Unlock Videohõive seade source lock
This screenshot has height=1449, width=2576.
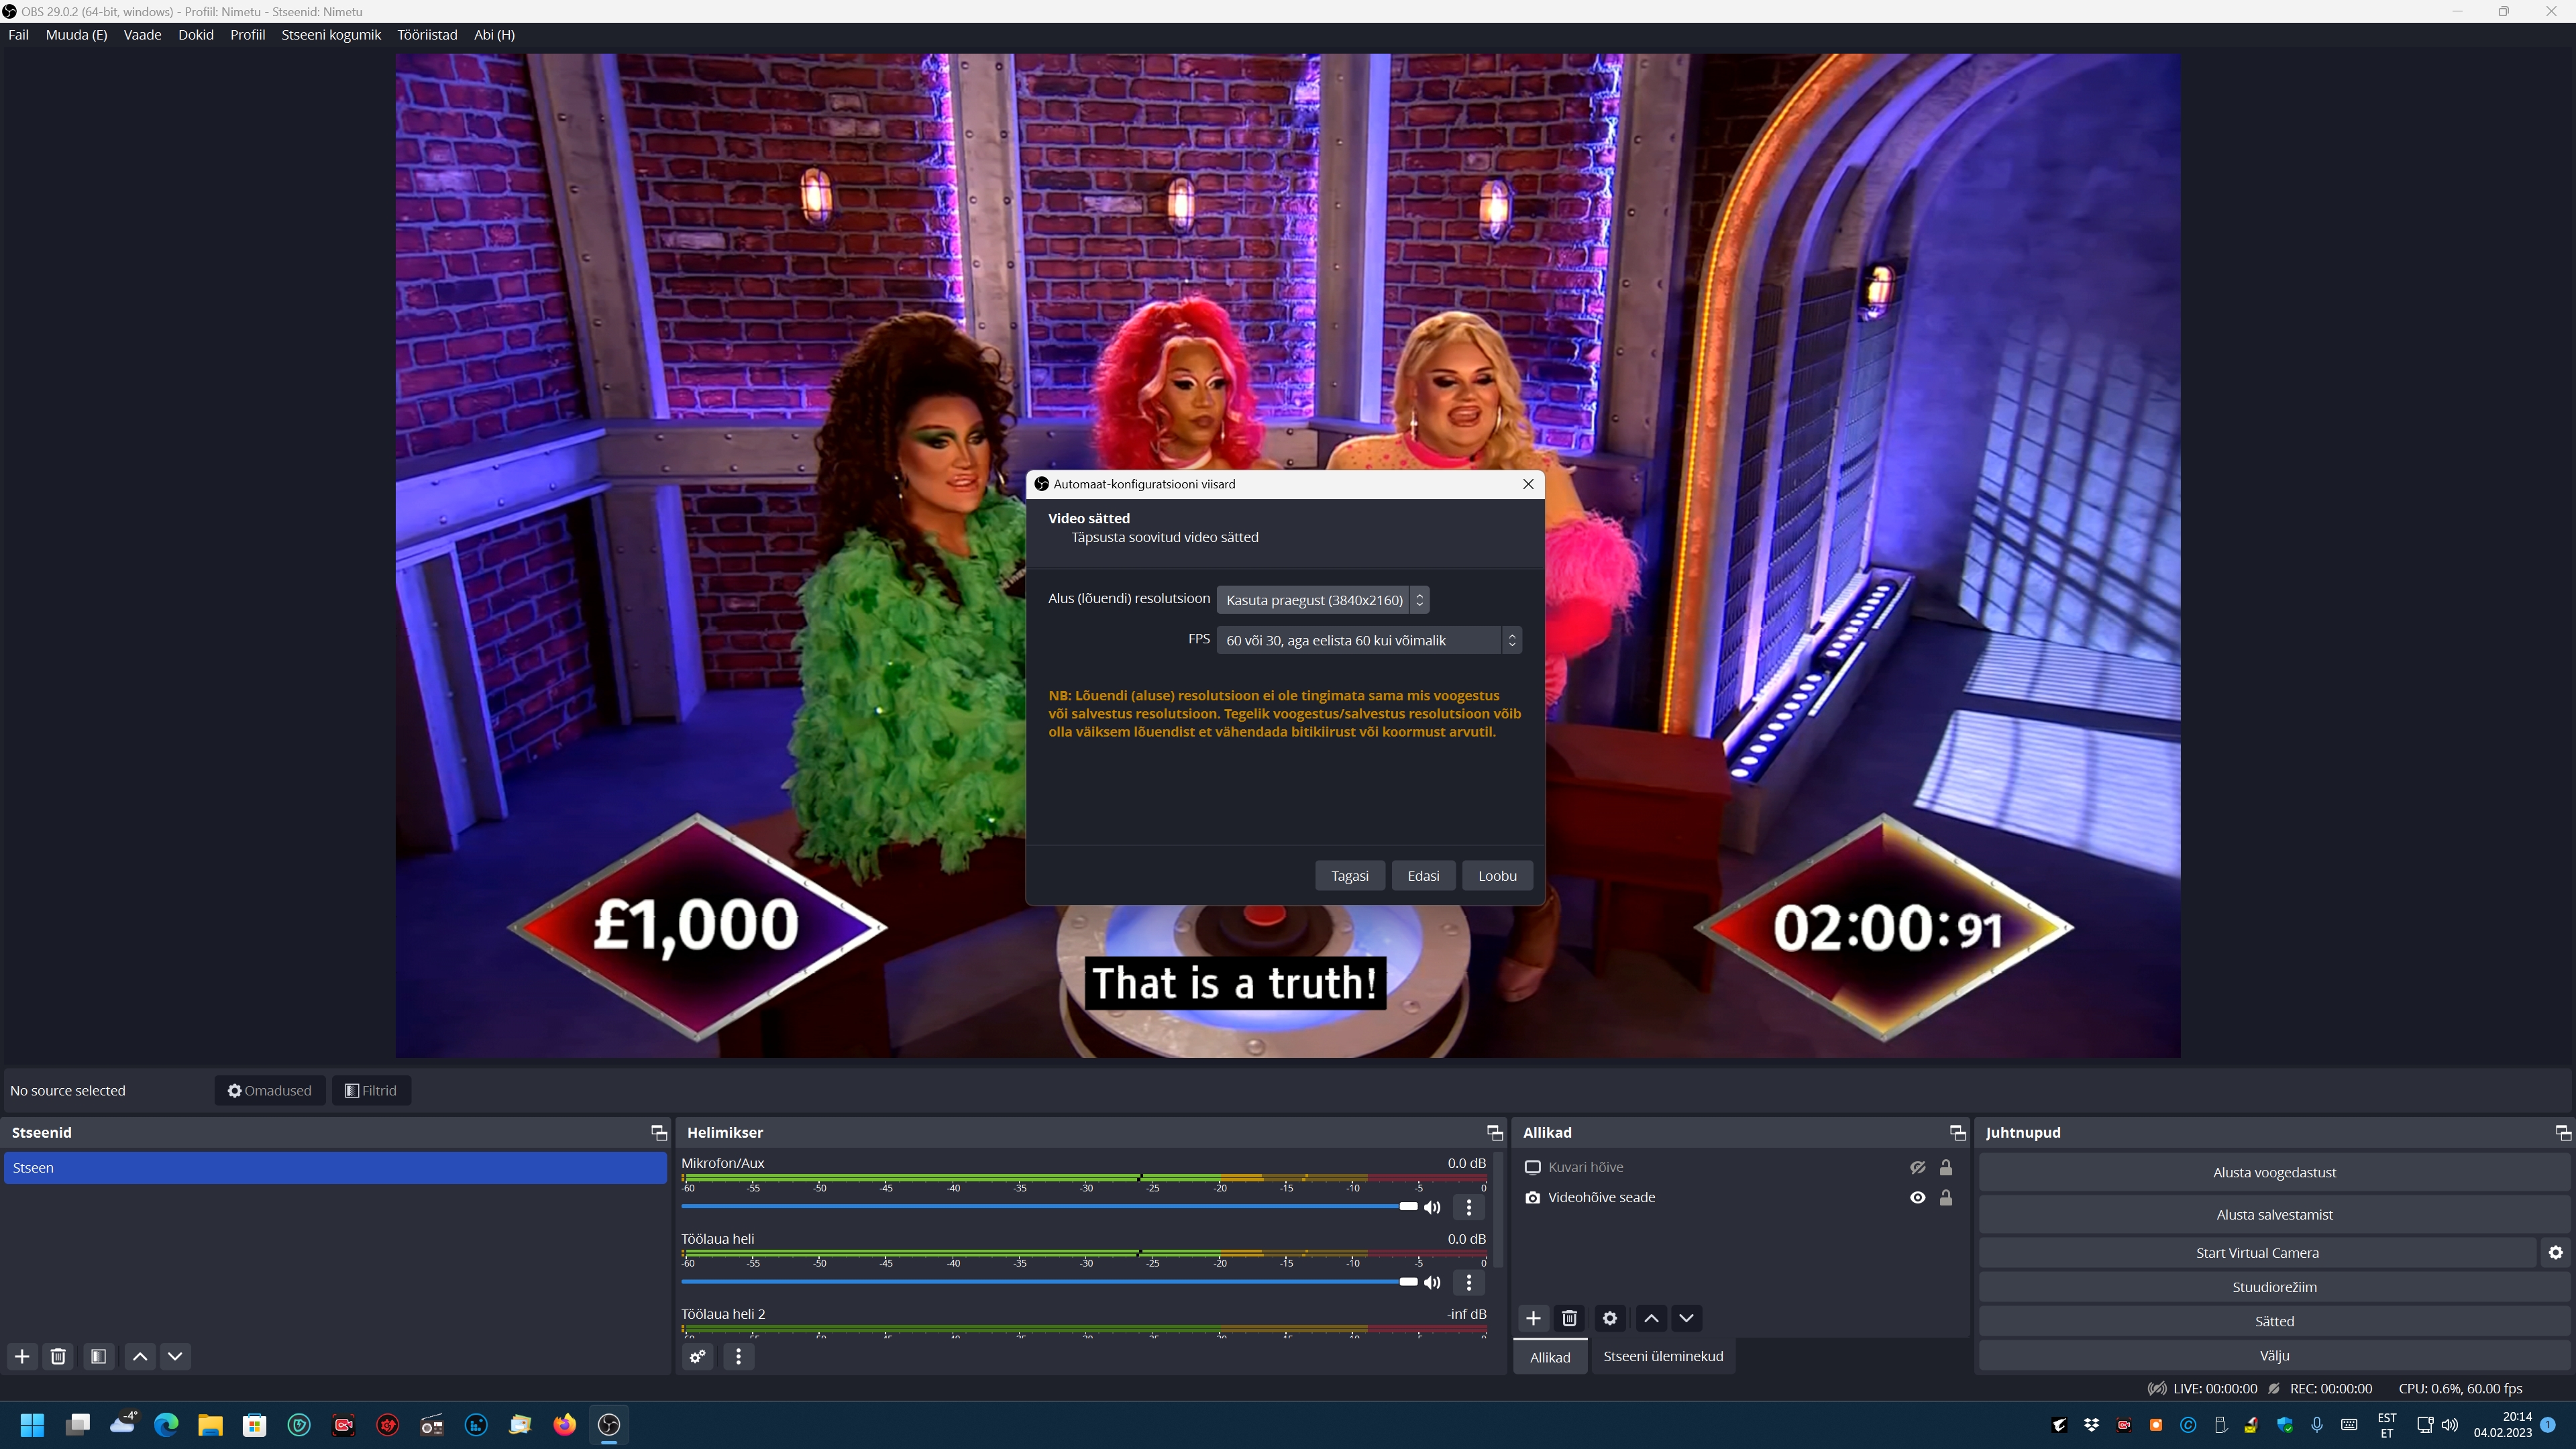click(1945, 1197)
